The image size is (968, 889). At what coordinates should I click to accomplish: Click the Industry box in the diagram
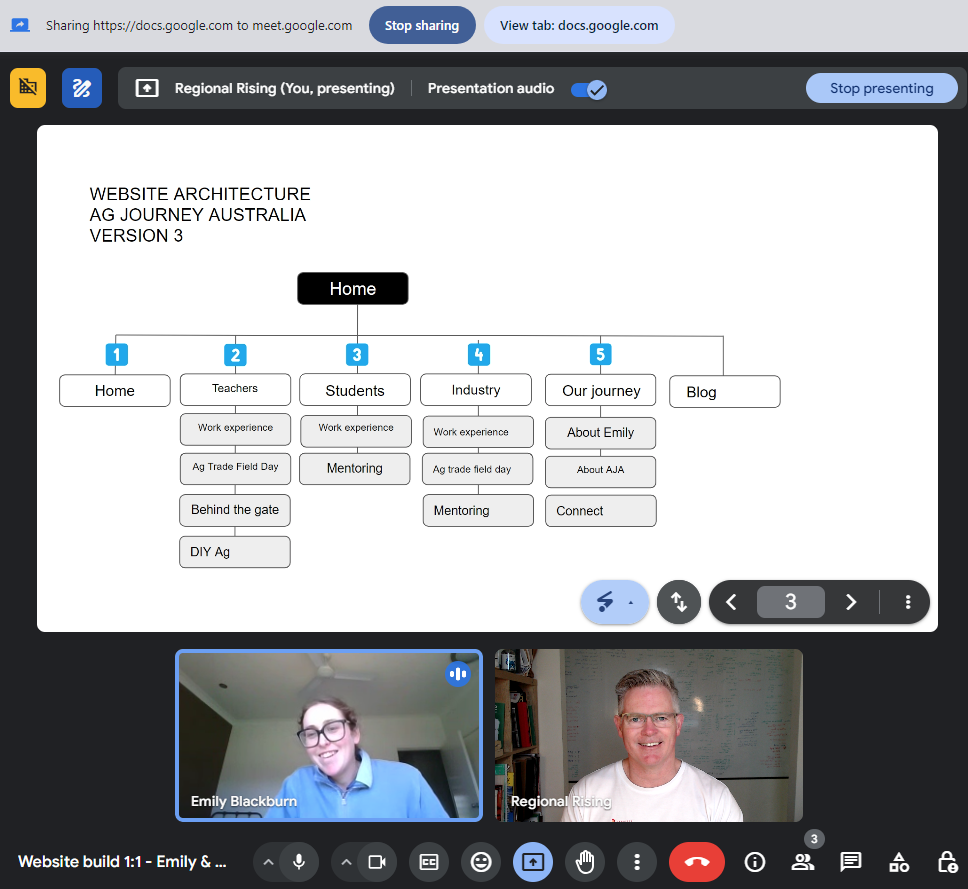pos(476,390)
